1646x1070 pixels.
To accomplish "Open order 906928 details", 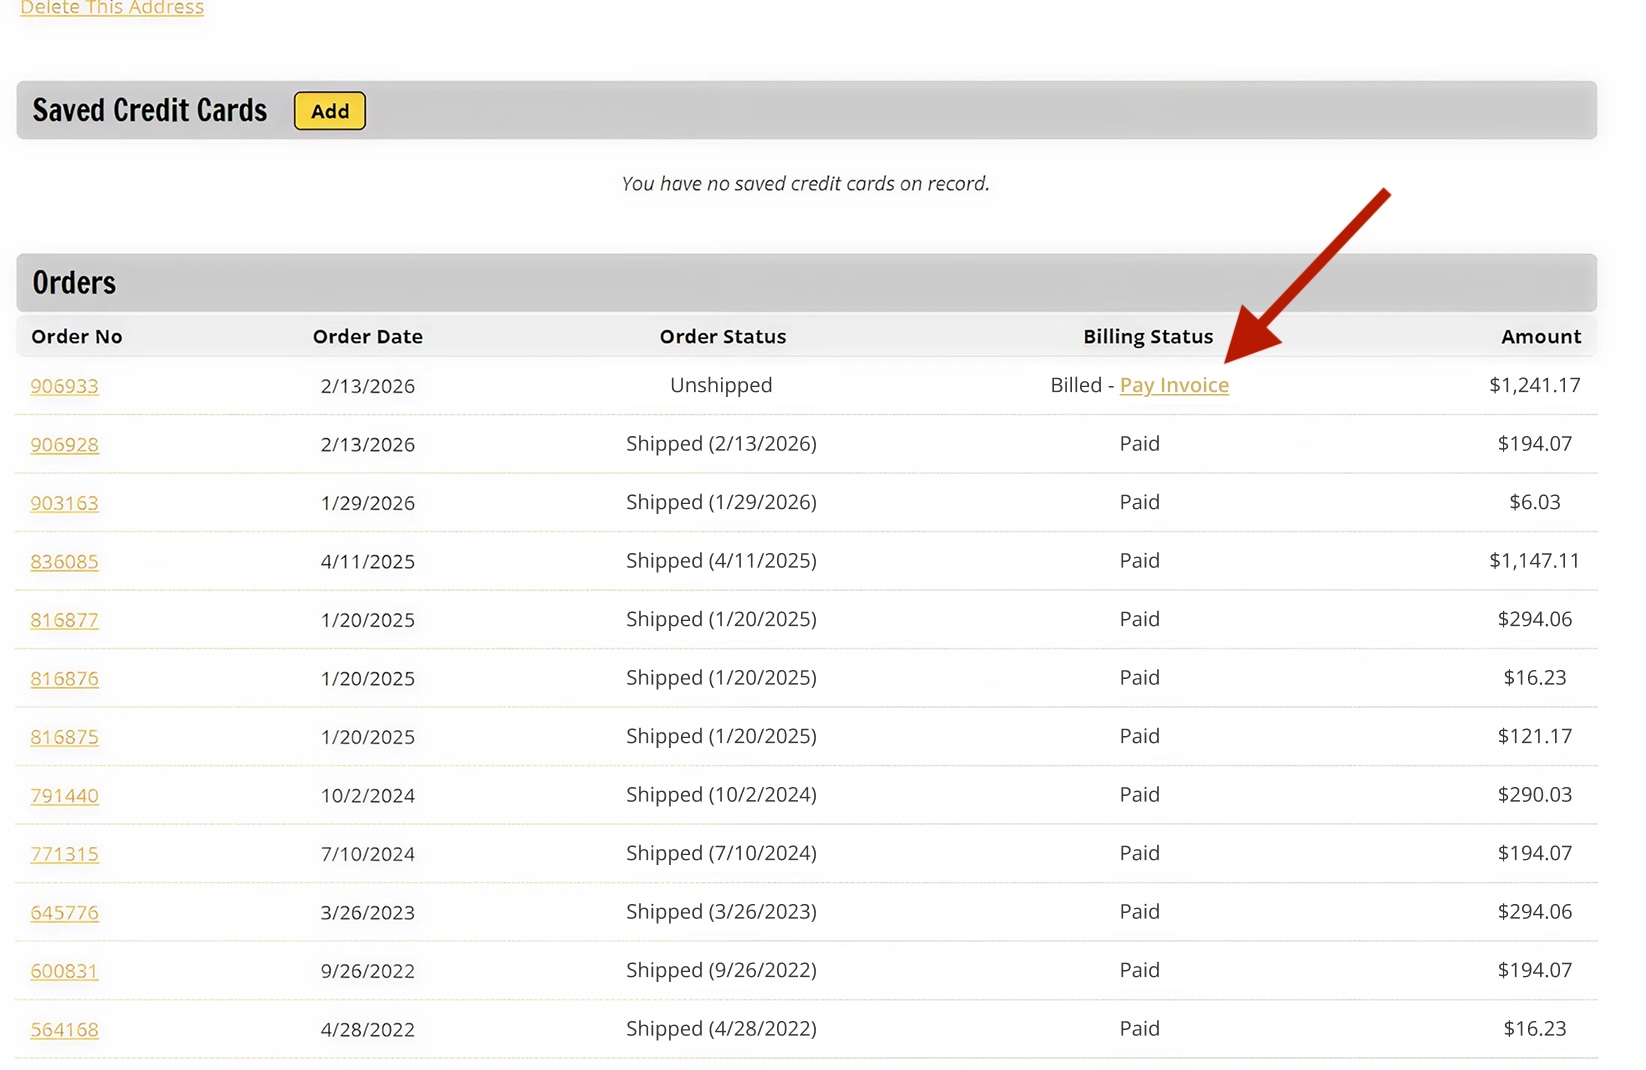I will [x=64, y=444].
